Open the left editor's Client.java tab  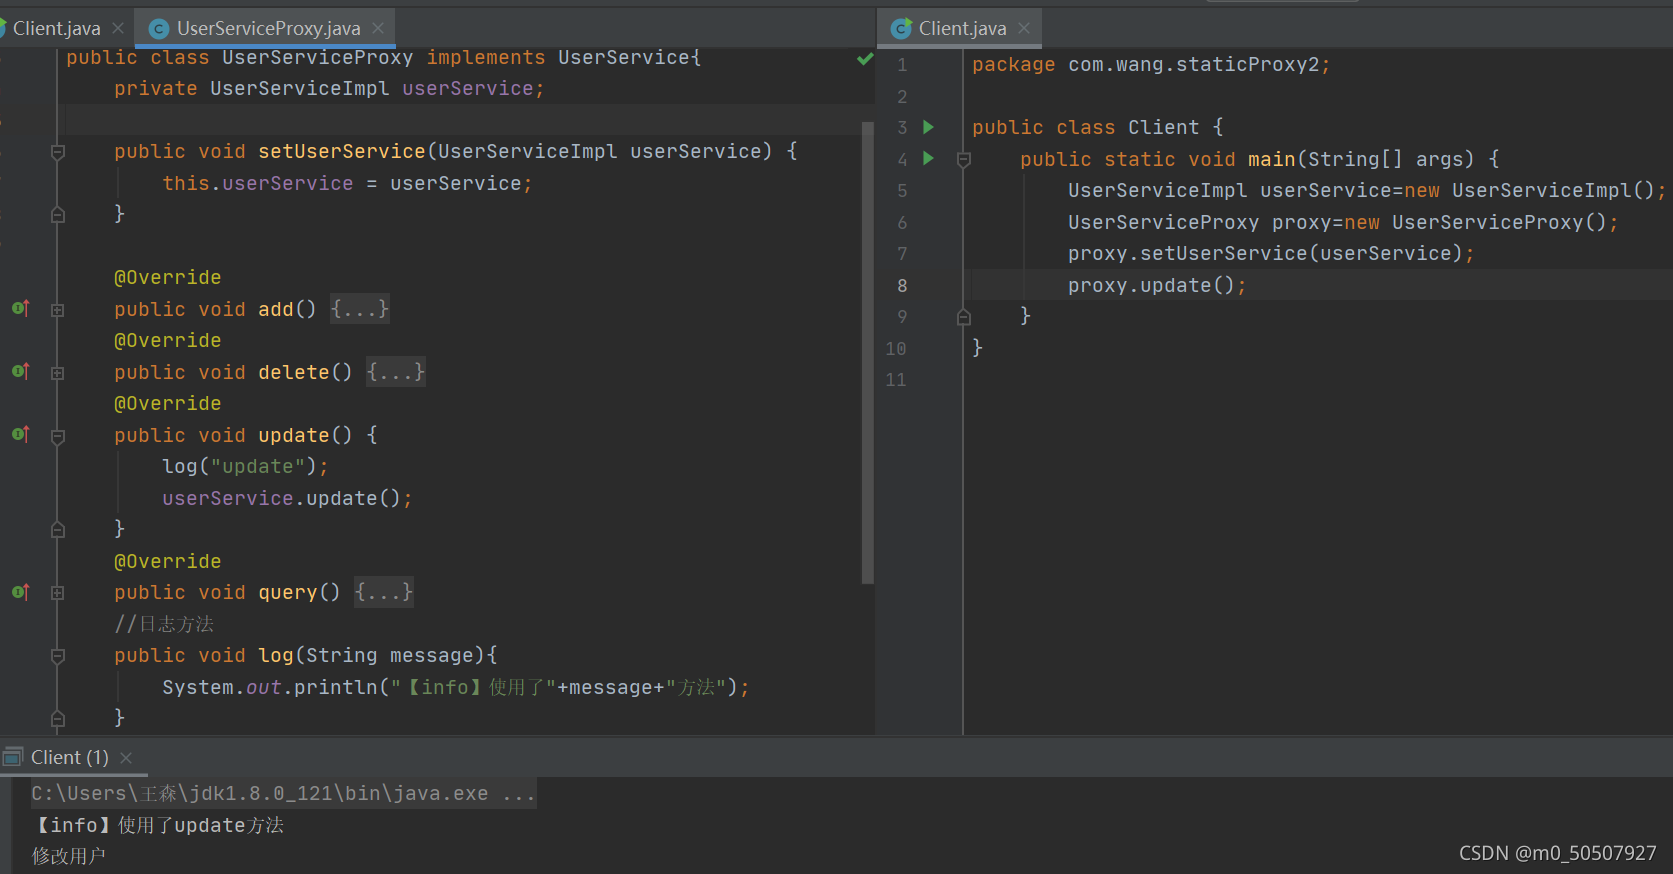click(56, 28)
